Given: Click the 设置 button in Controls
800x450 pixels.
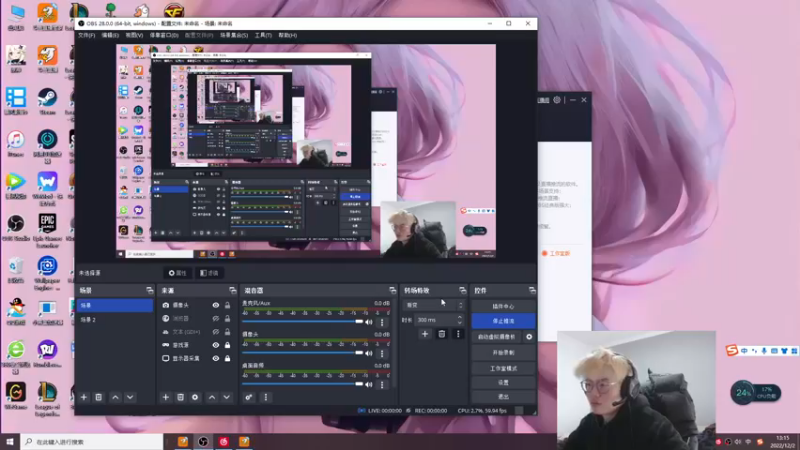Looking at the screenshot, I should pyautogui.click(x=503, y=382).
